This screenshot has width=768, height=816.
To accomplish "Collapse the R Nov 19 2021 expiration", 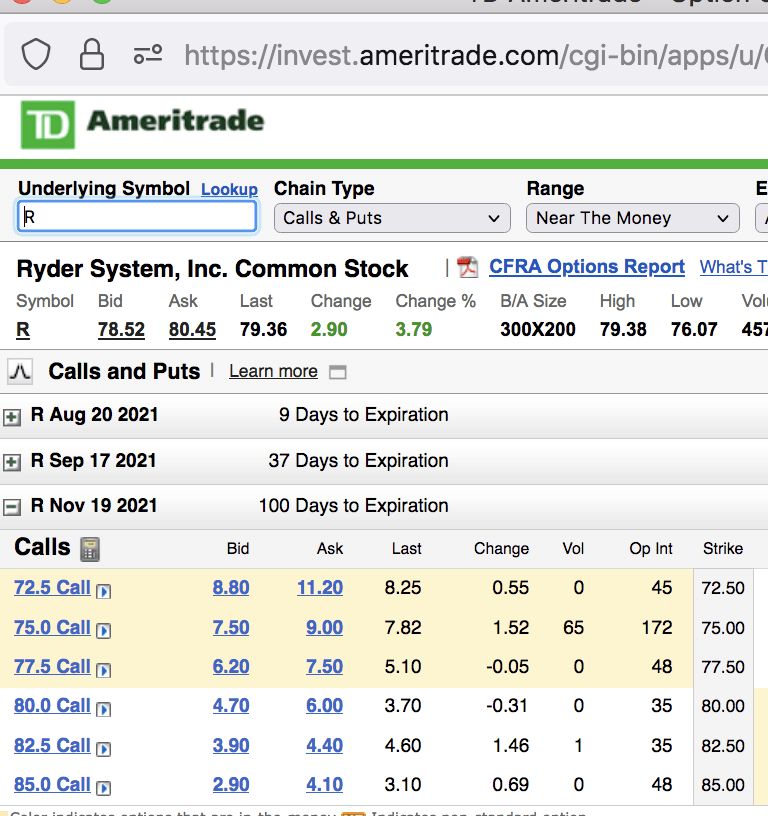I will pos(12,507).
